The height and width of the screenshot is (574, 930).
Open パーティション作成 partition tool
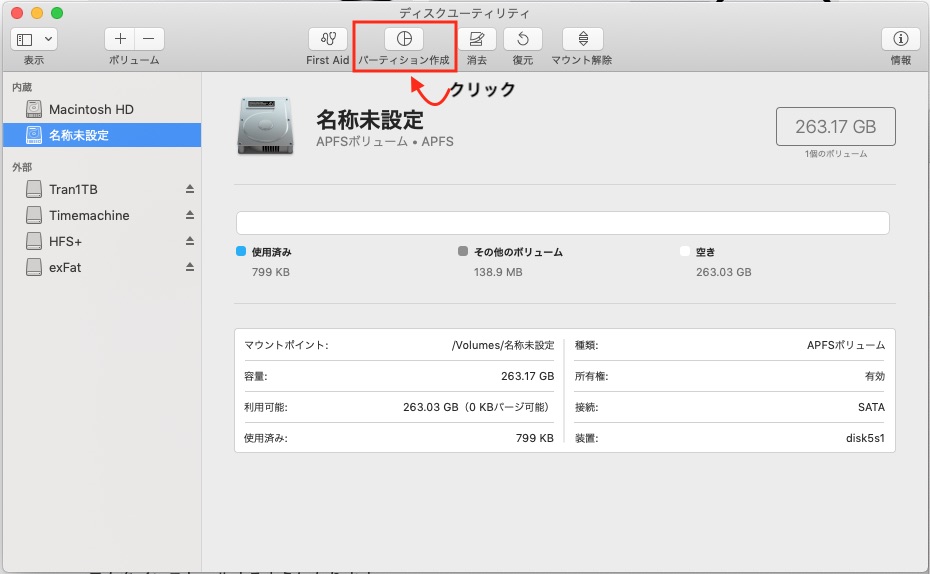tap(404, 39)
